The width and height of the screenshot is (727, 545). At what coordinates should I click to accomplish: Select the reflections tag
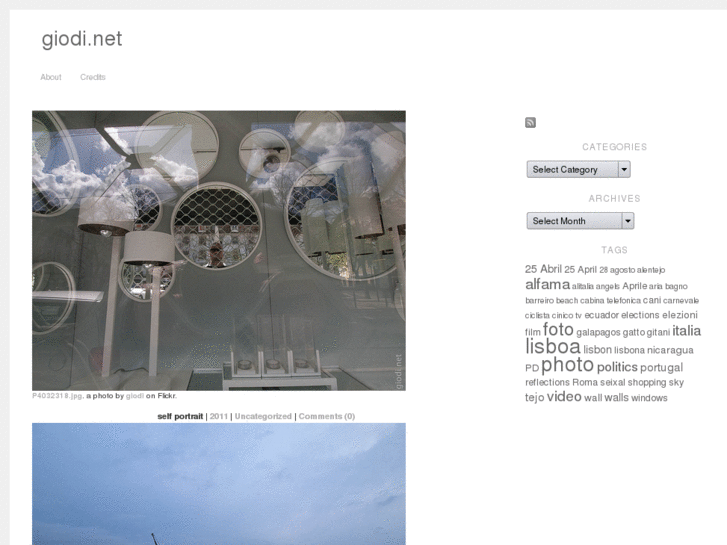(547, 382)
